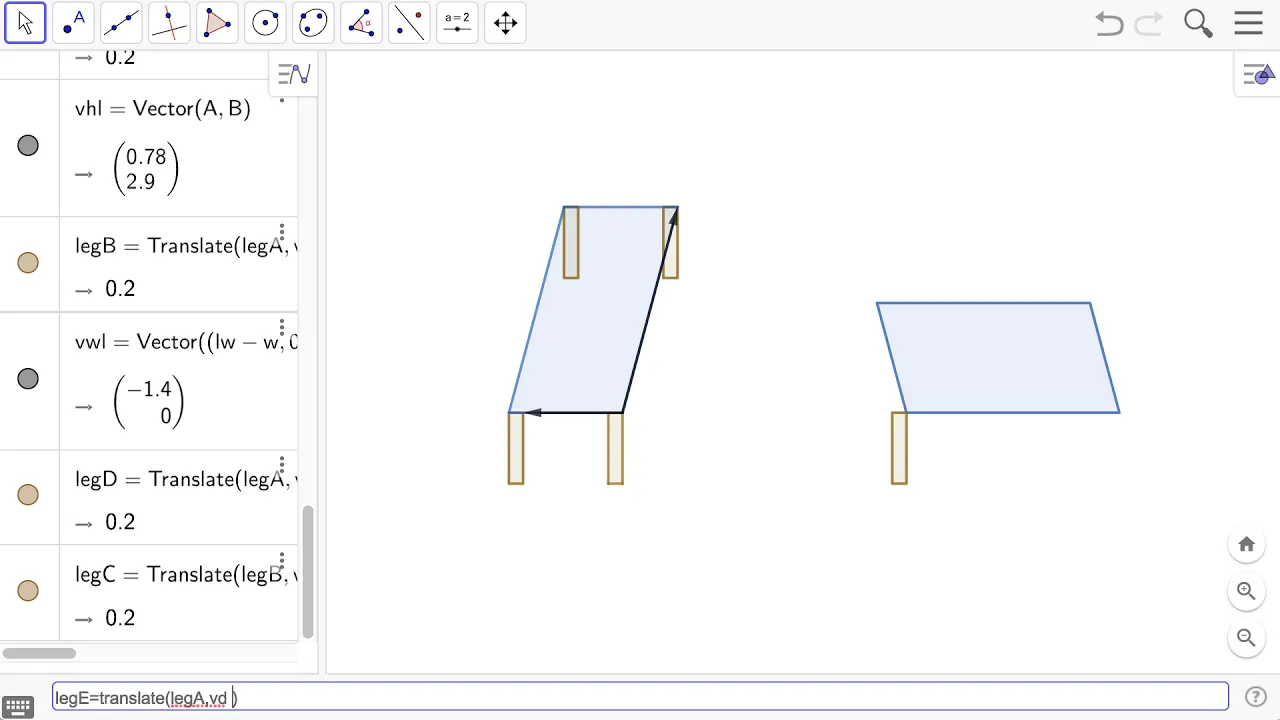Click the vwl value -1.4, 0

click(149, 403)
